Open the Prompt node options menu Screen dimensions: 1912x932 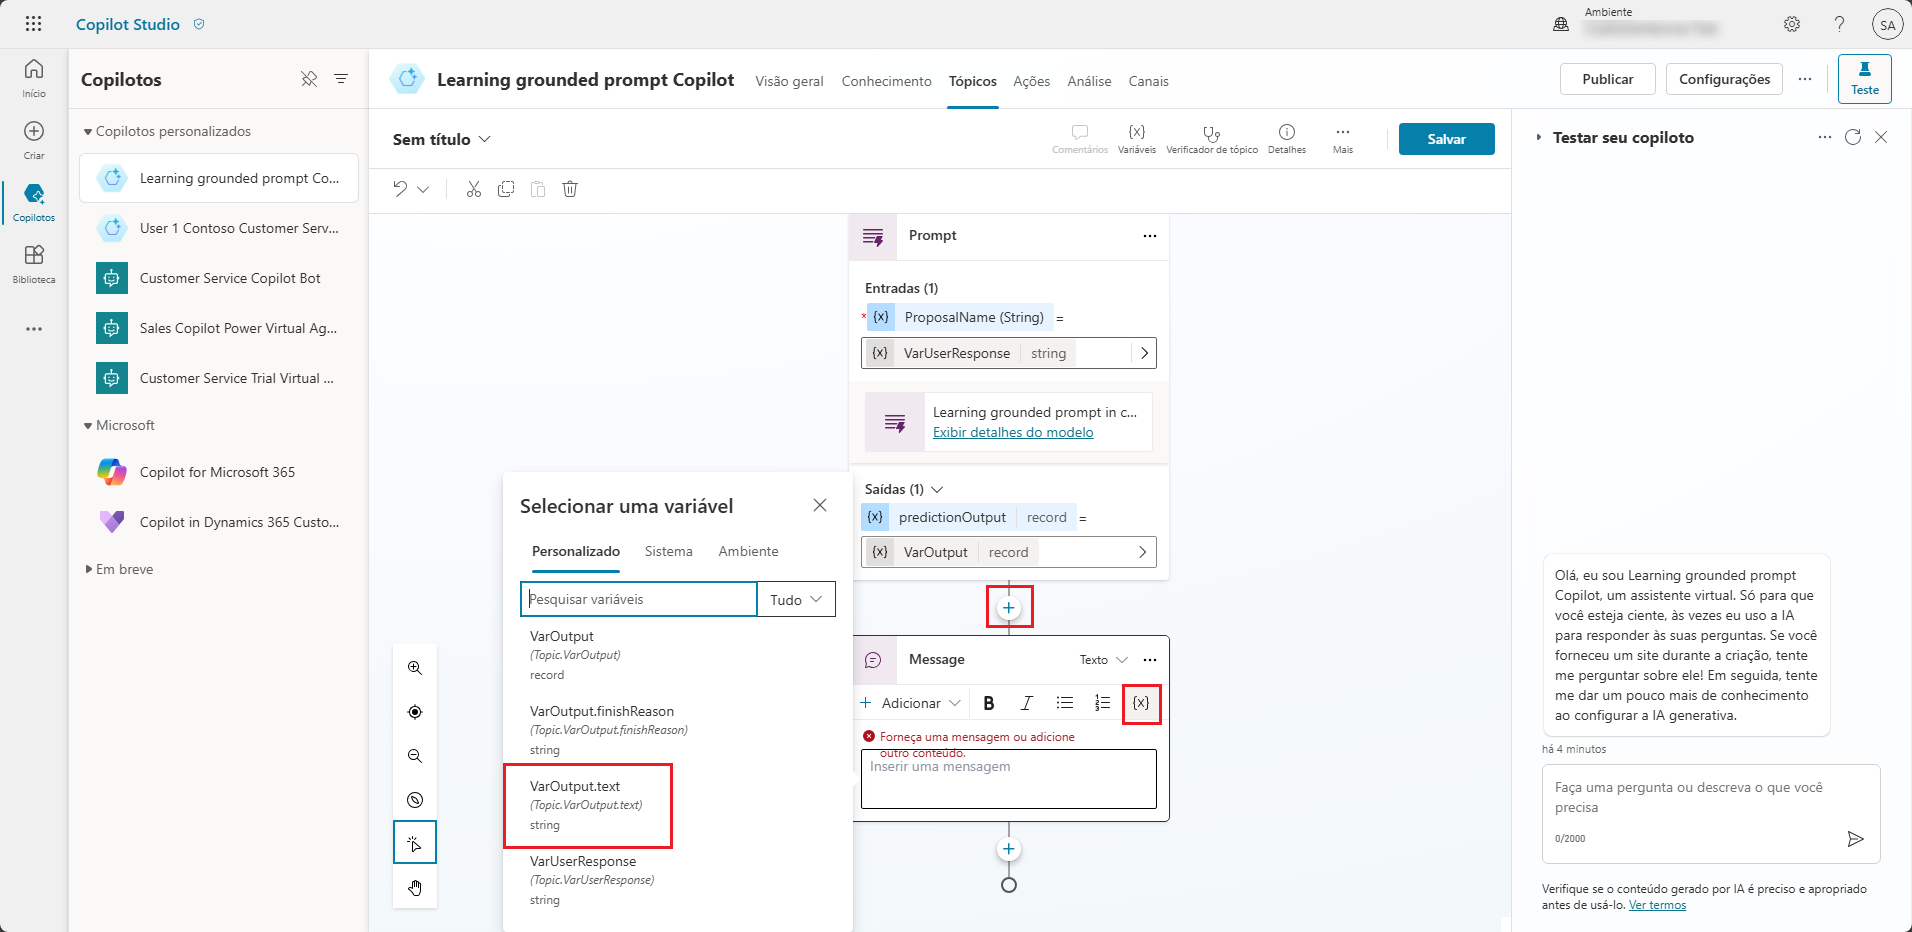[x=1150, y=236]
